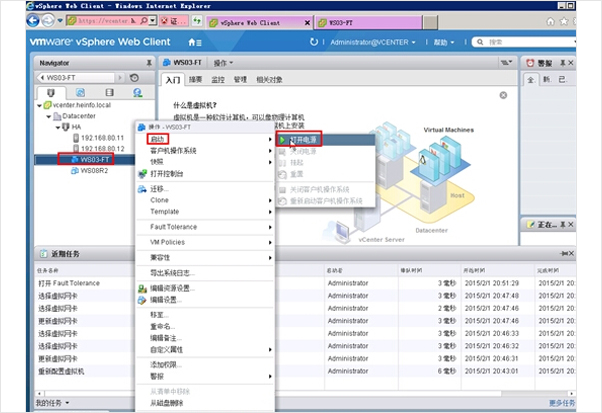
Task: Switch to the Manage tab
Action: click(x=240, y=79)
